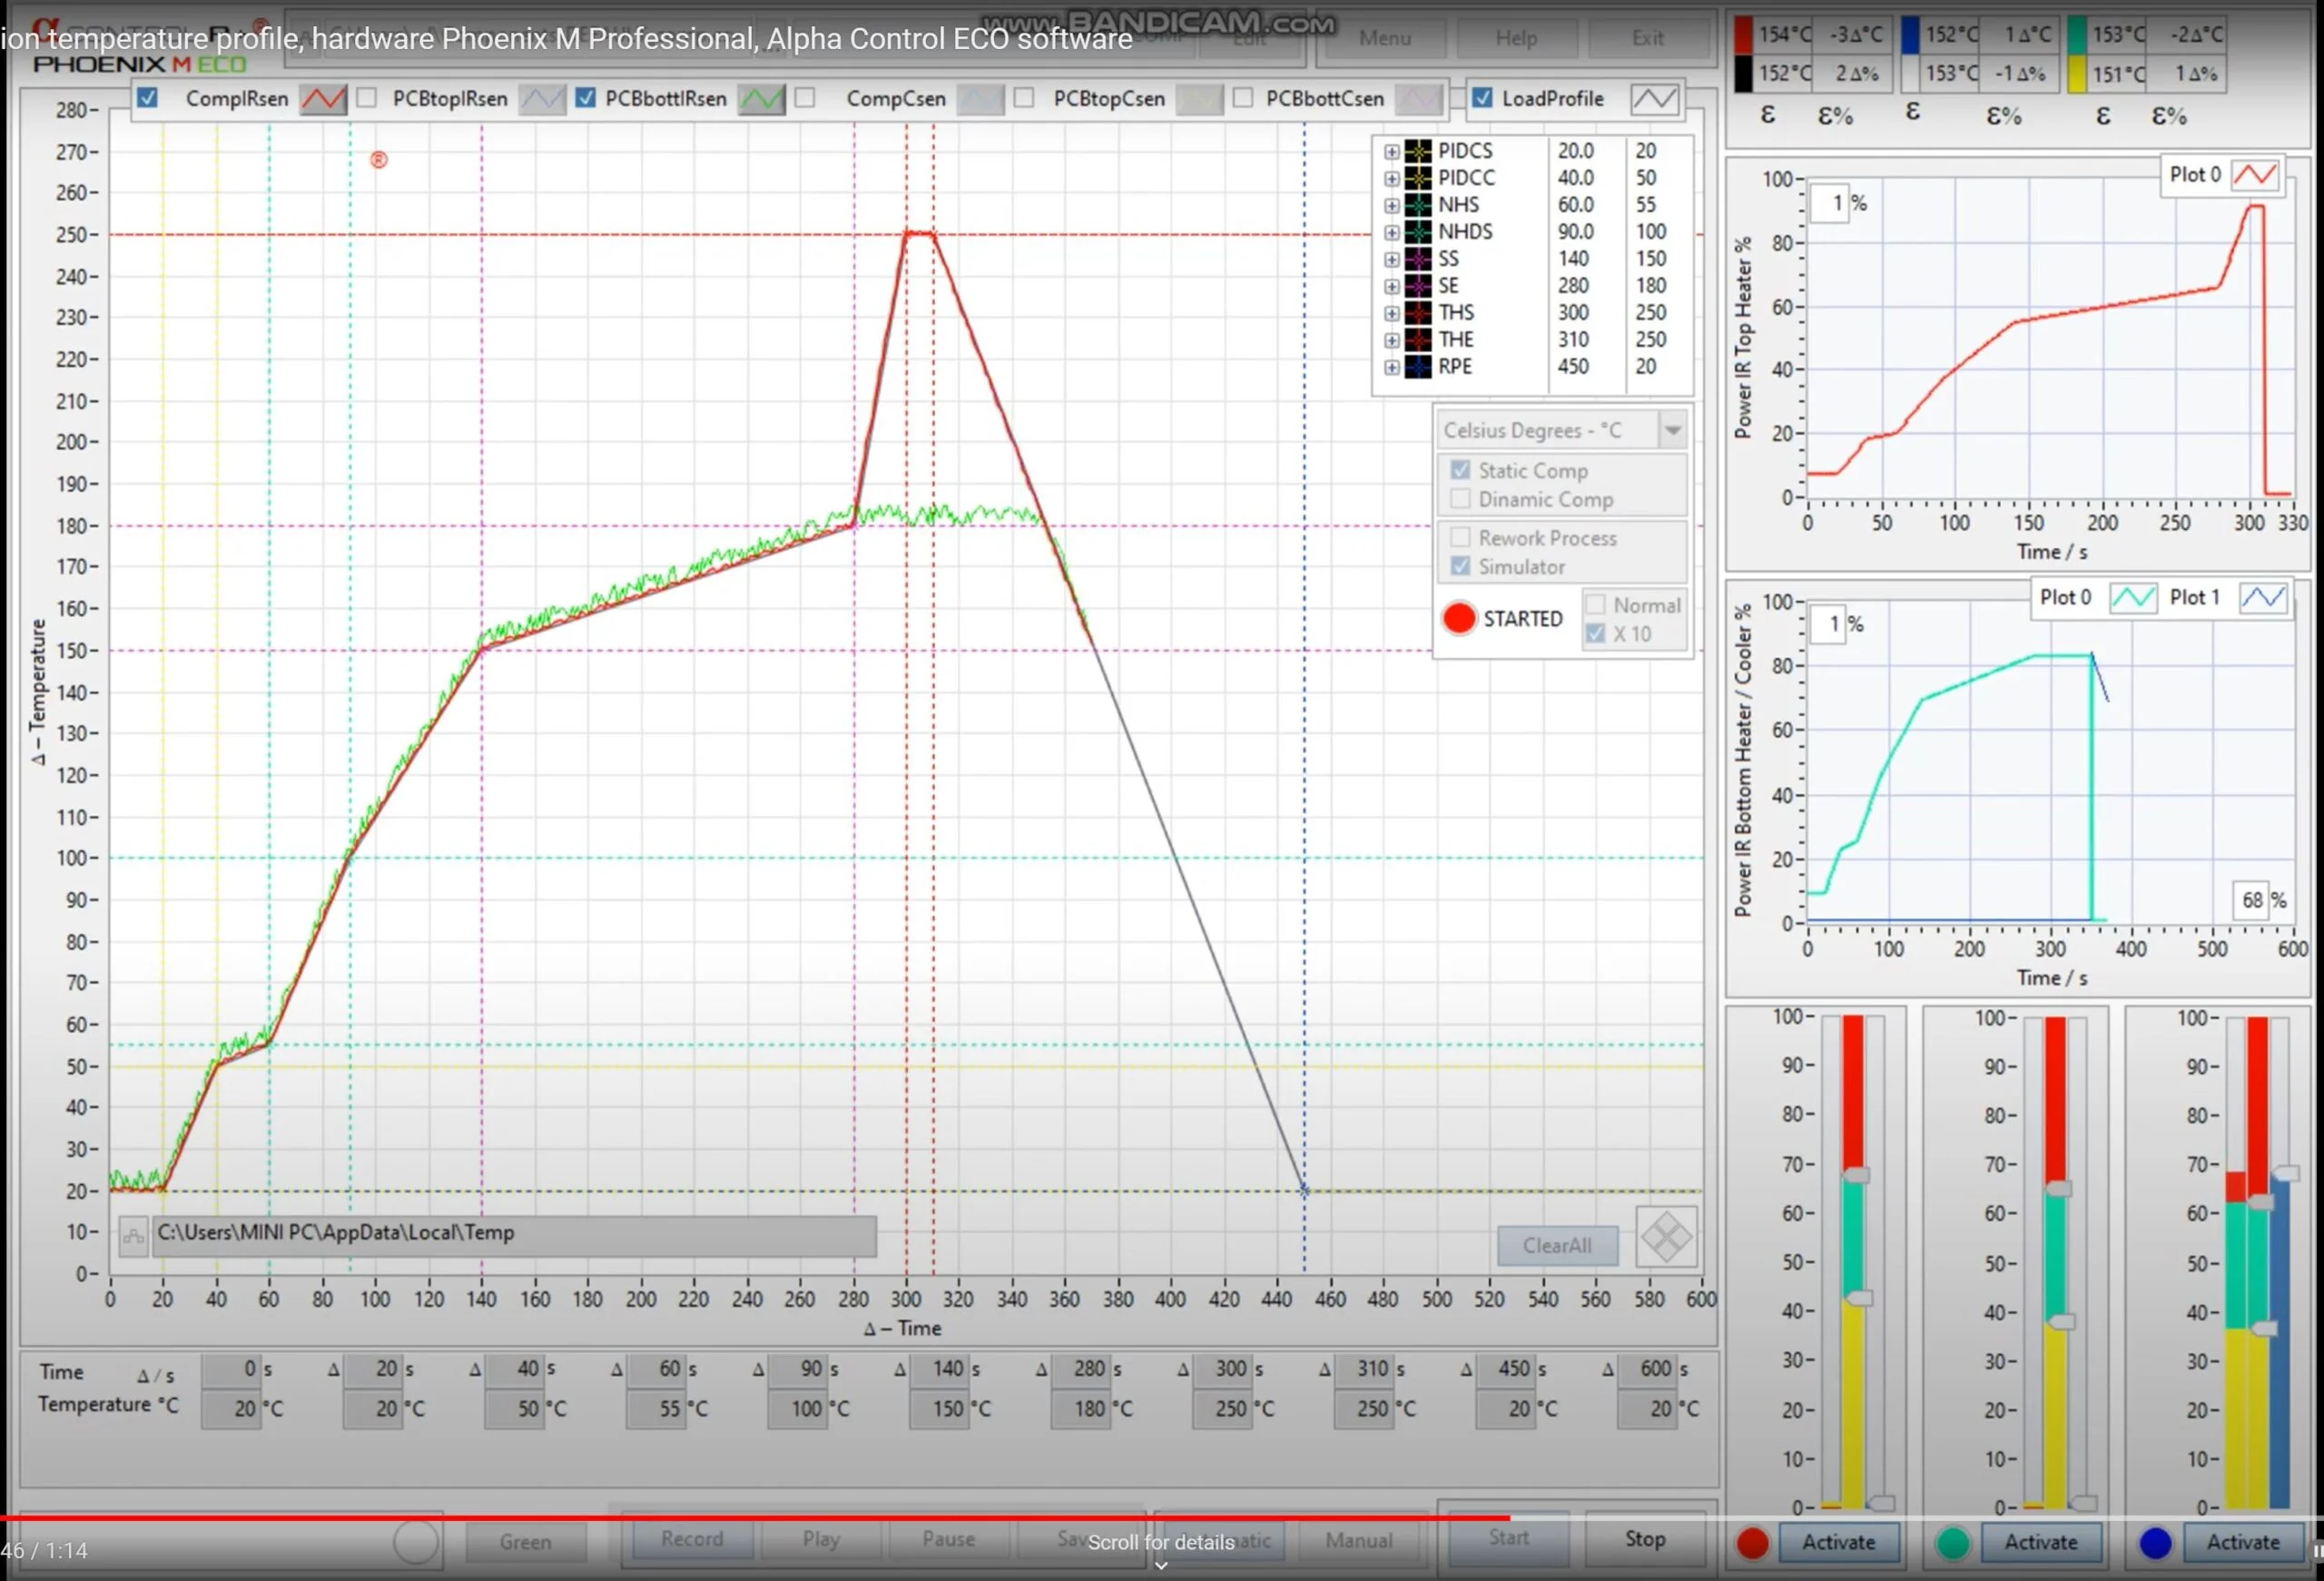This screenshot has width=2324, height=1581.
Task: Click the PCBtopIRsen plot style icon
Action: point(542,99)
